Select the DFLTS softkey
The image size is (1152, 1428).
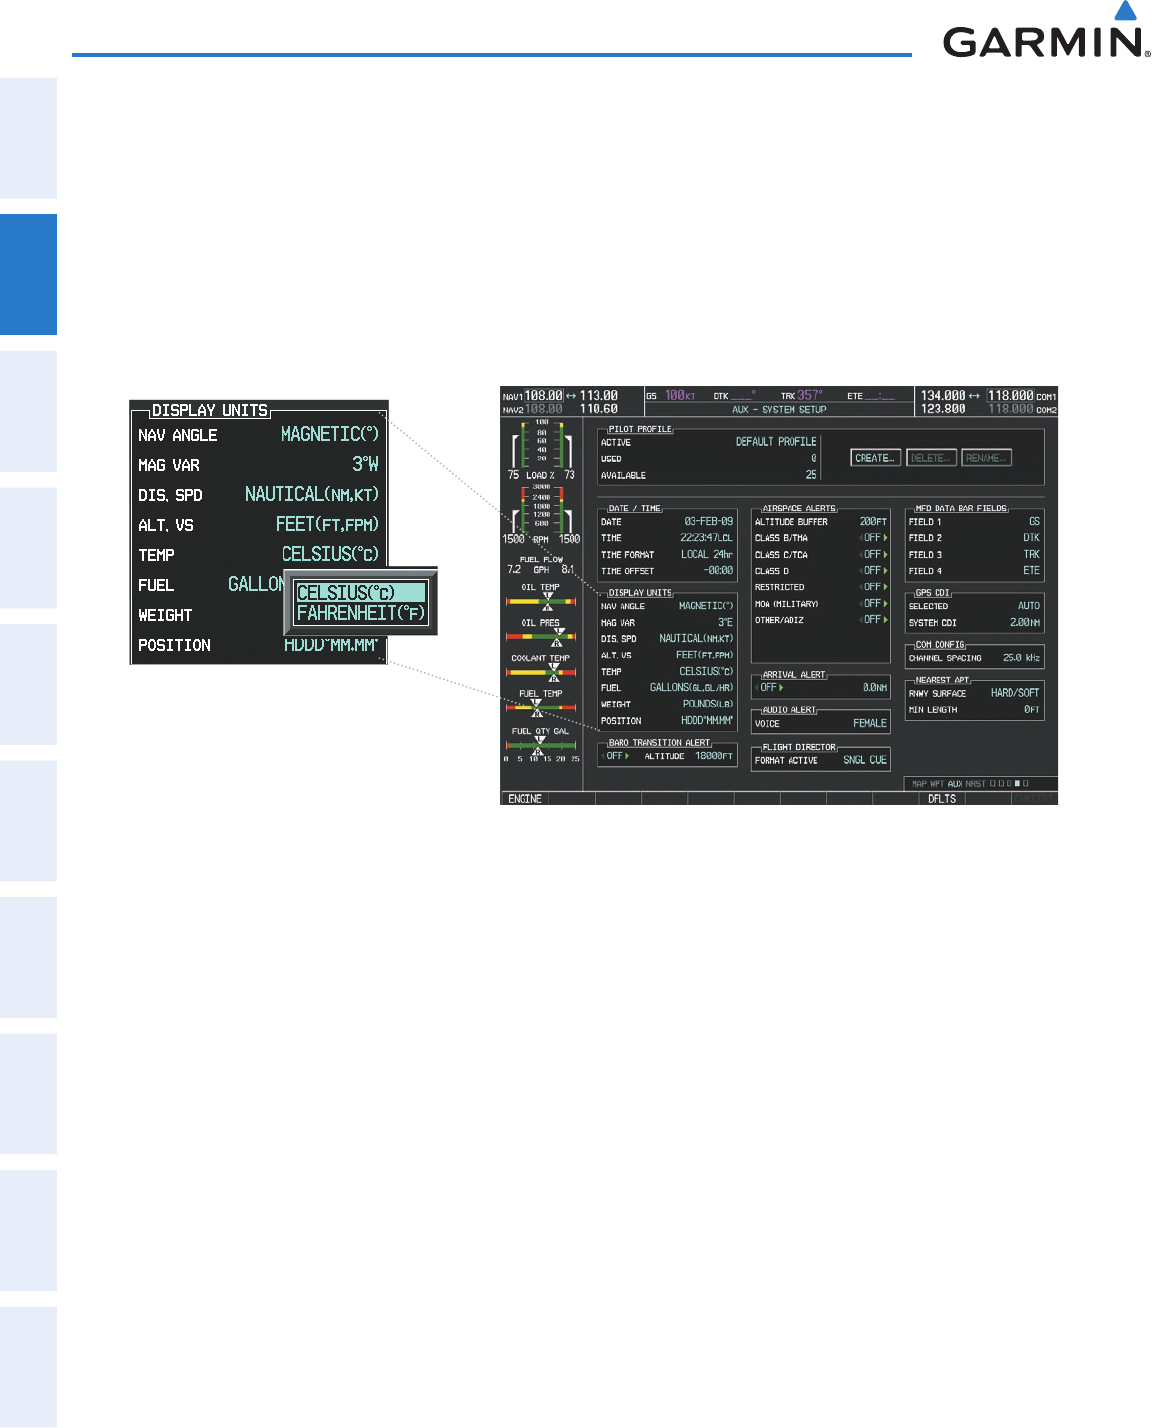point(942,799)
